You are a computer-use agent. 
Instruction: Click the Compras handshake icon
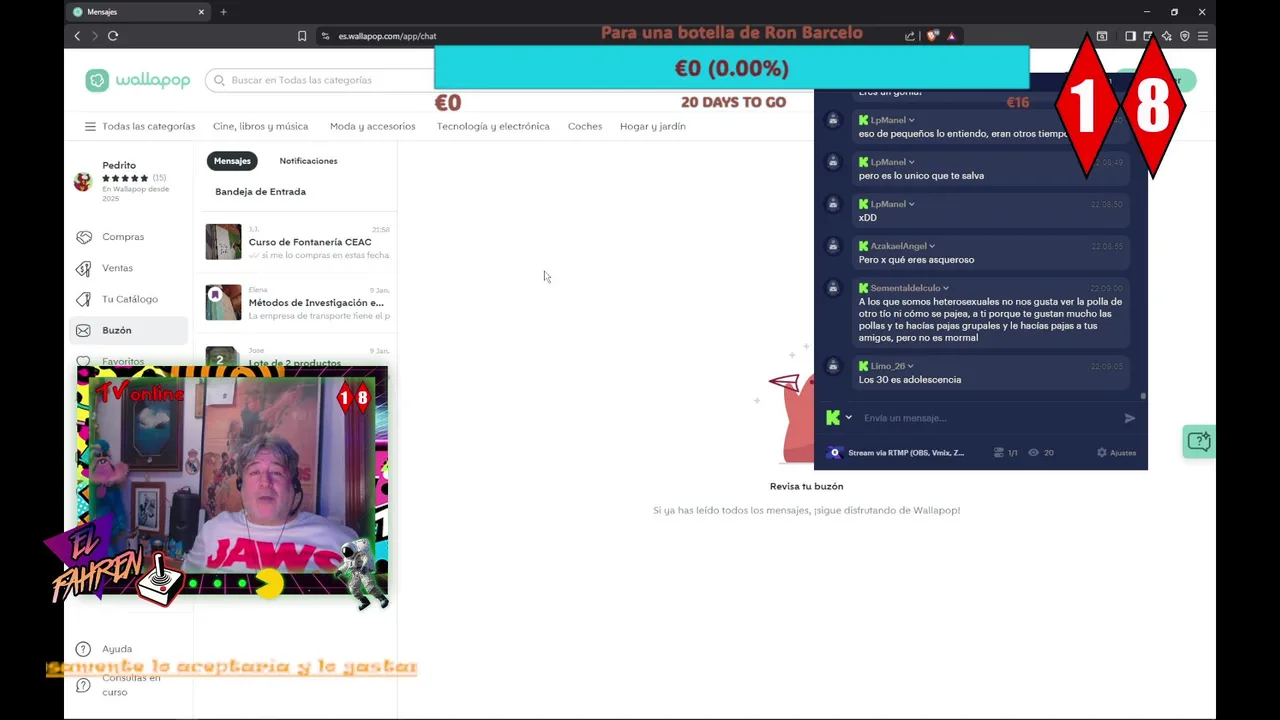tap(83, 237)
